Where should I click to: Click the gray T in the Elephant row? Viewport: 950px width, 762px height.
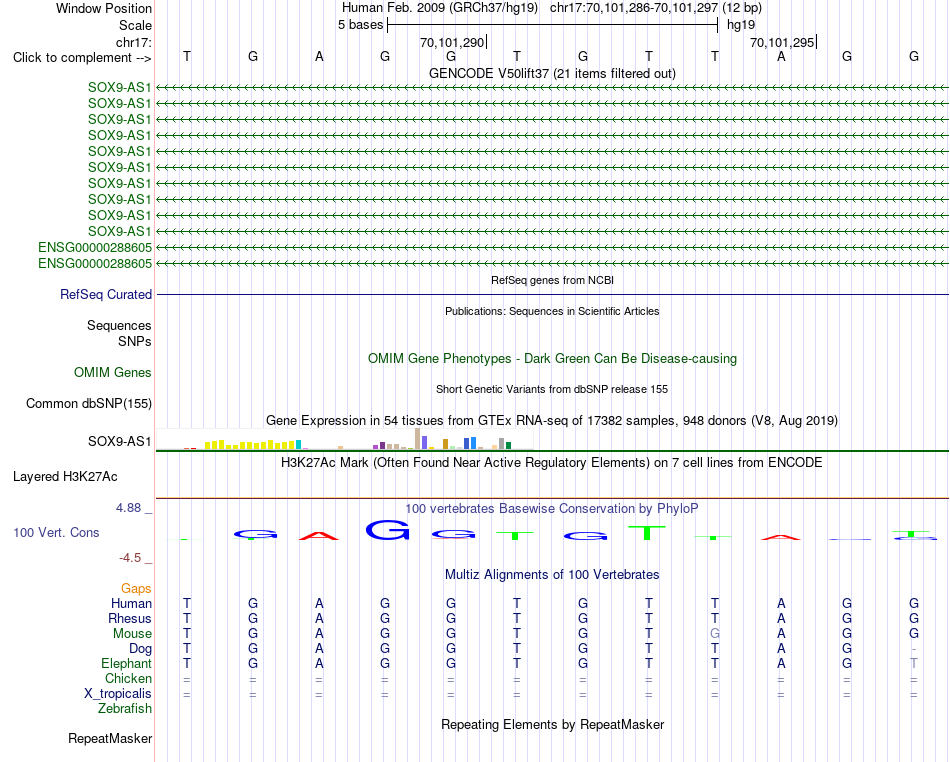(914, 663)
